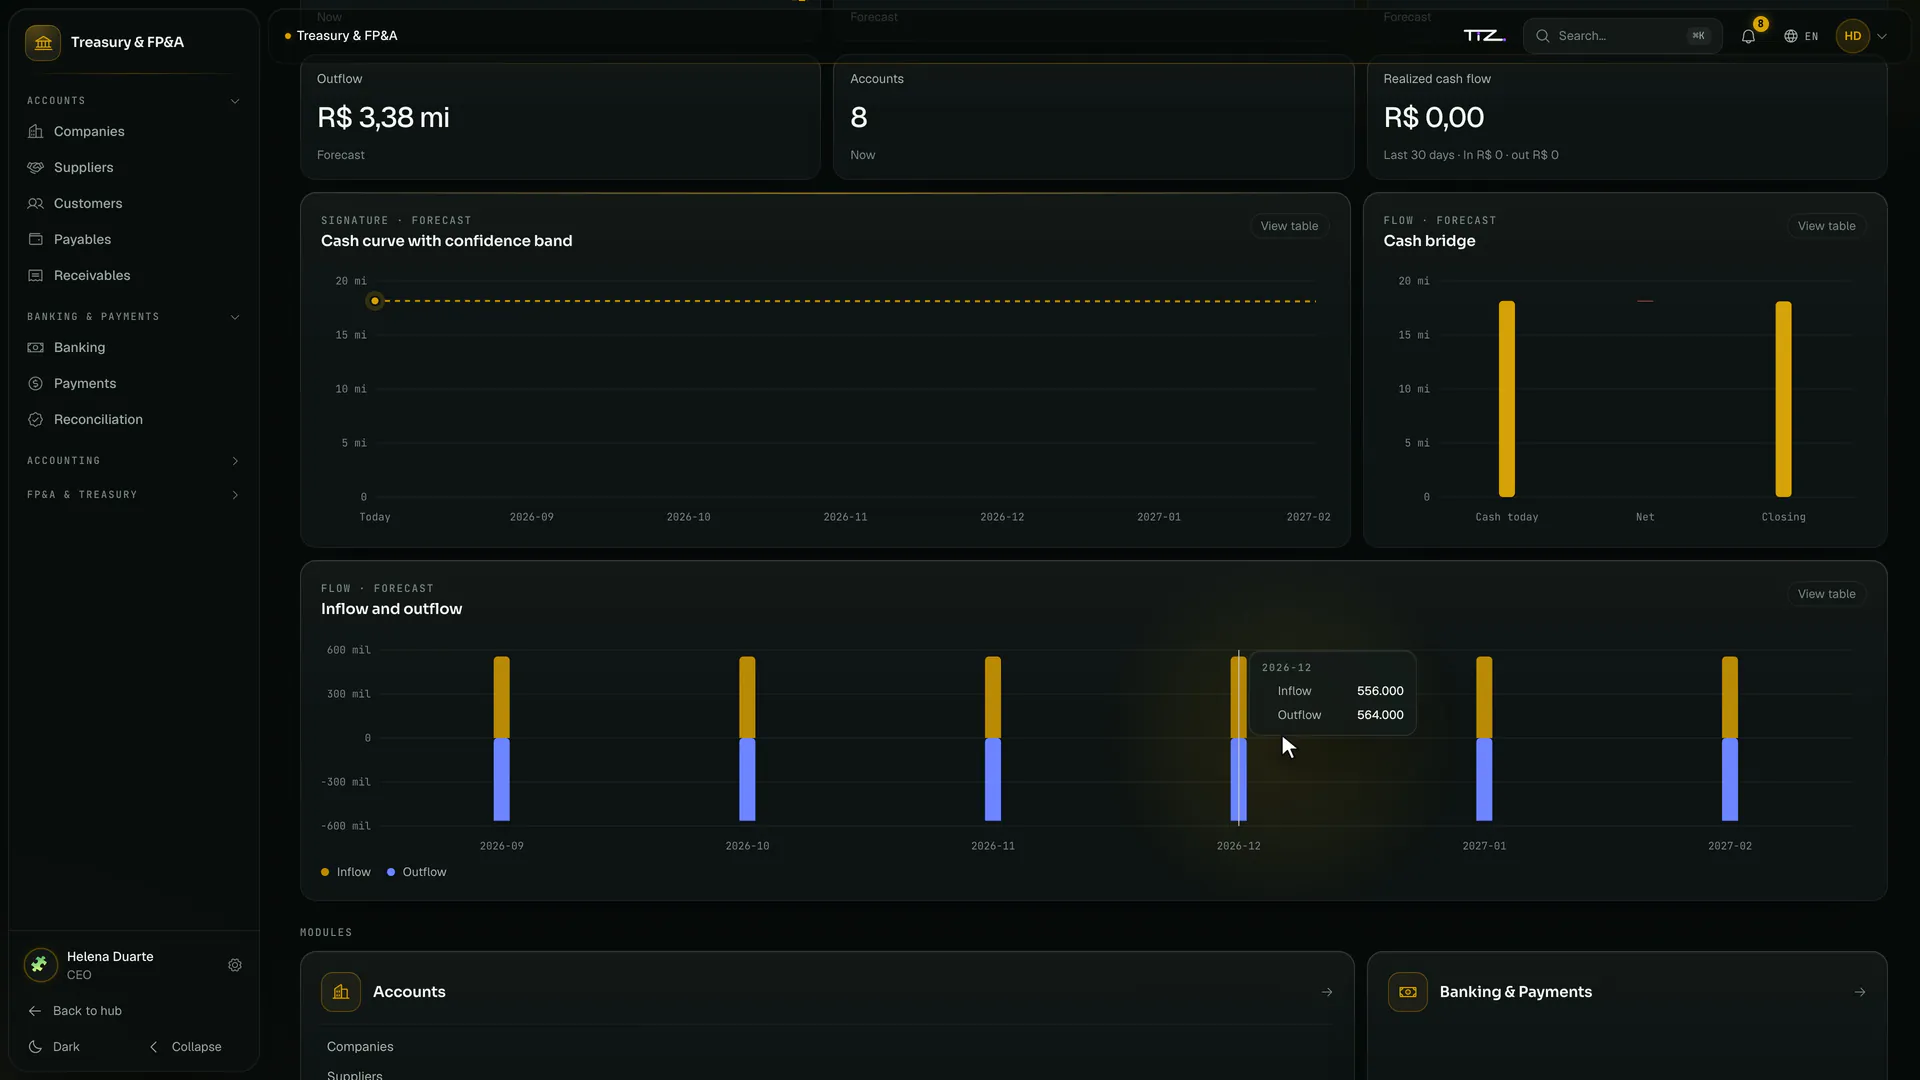Viewport: 1920px width, 1080px height.
Task: Toggle Outflow series in chart legend
Action: tap(417, 872)
